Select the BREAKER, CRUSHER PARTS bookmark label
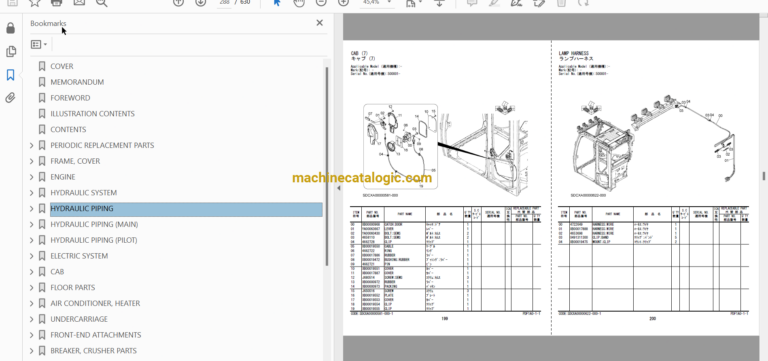 pos(94,351)
